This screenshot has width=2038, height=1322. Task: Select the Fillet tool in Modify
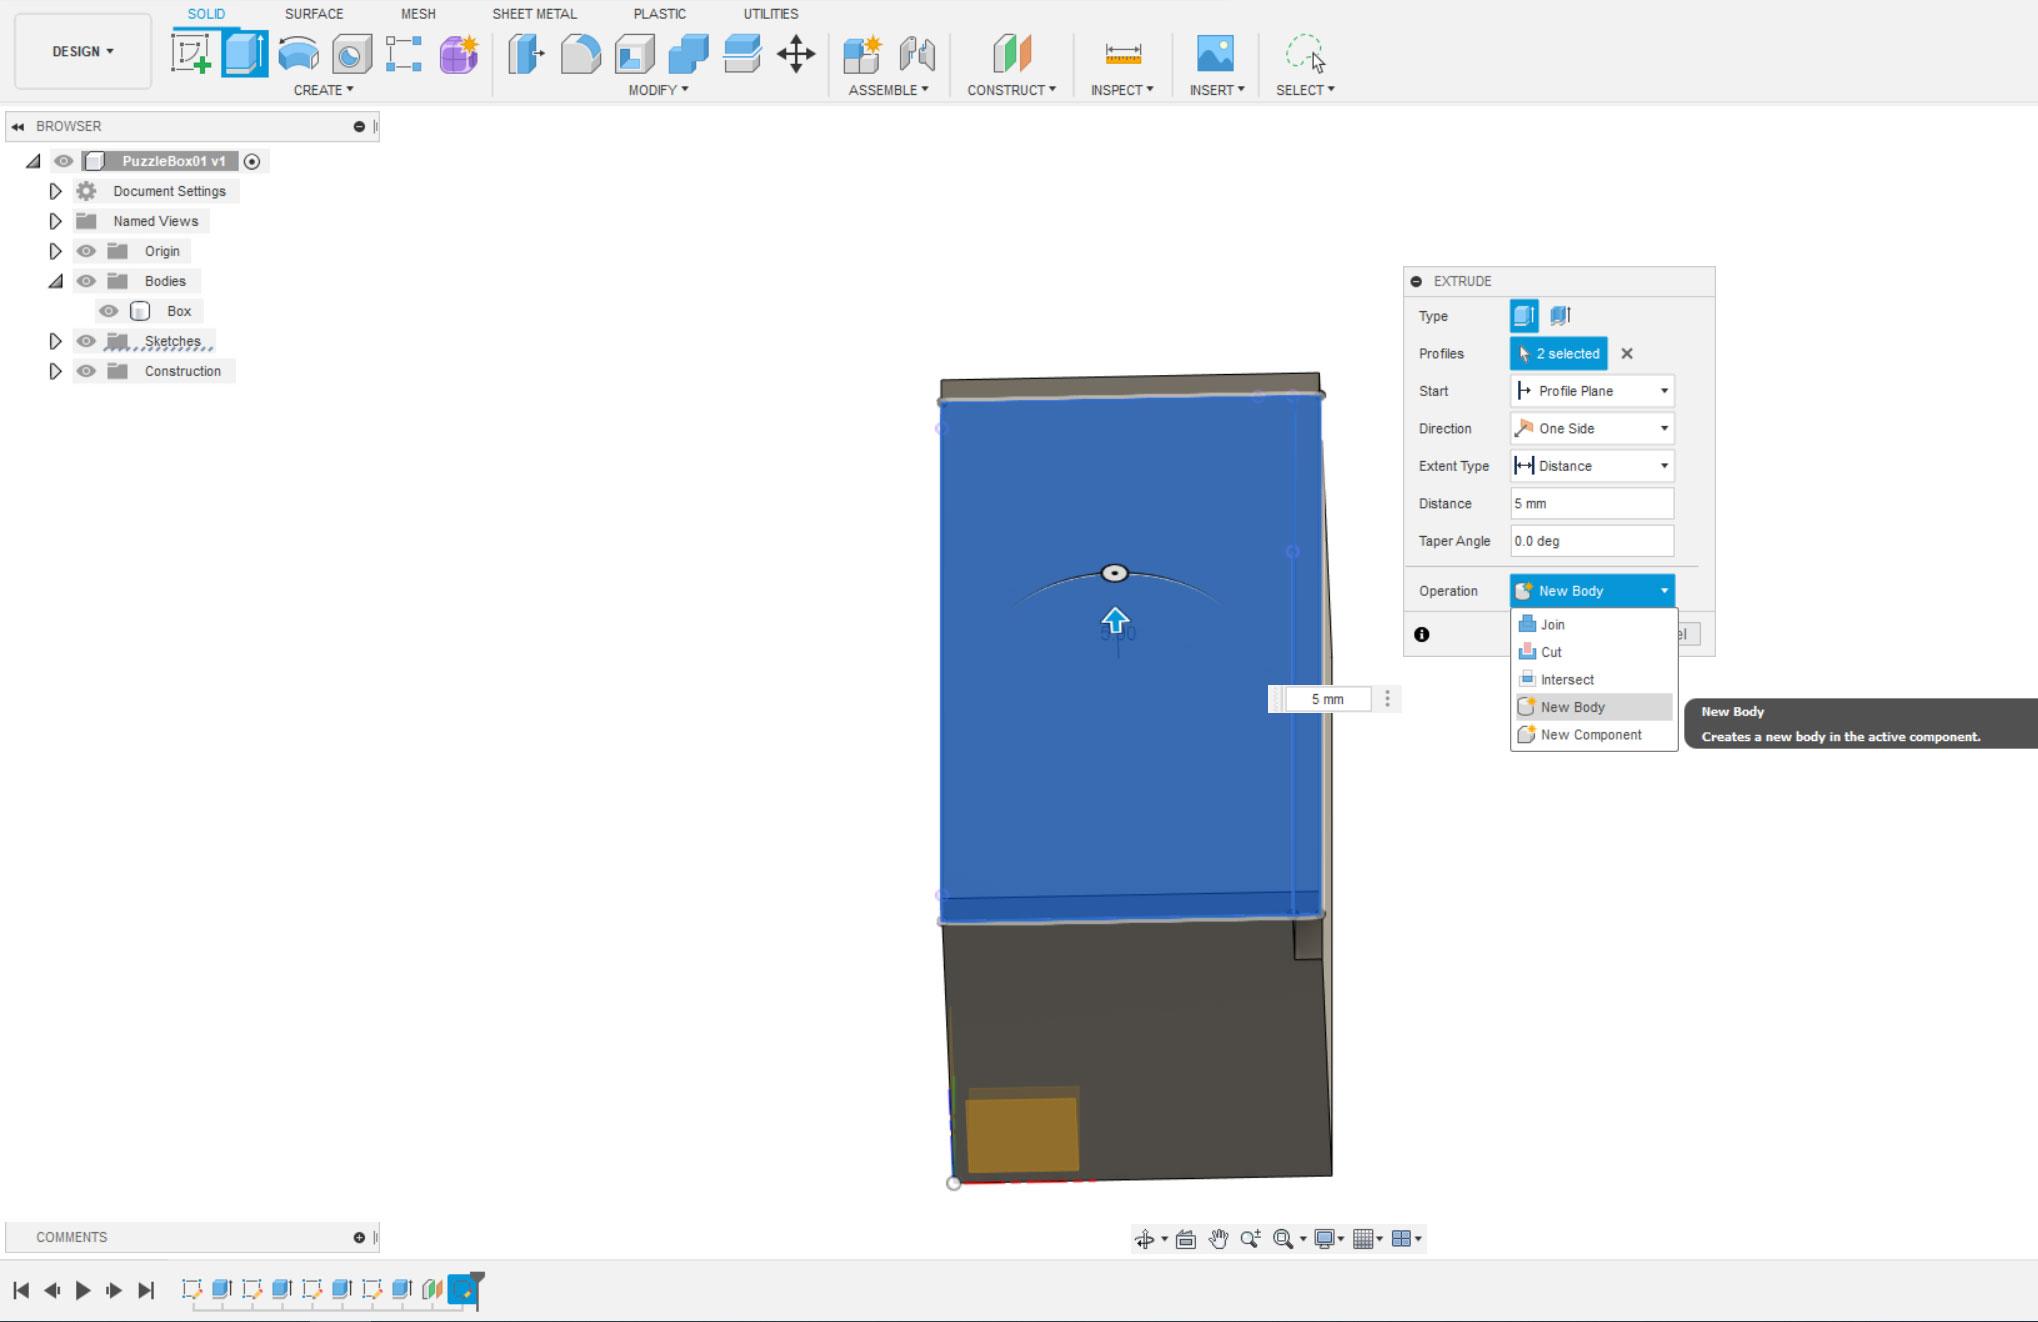581,53
